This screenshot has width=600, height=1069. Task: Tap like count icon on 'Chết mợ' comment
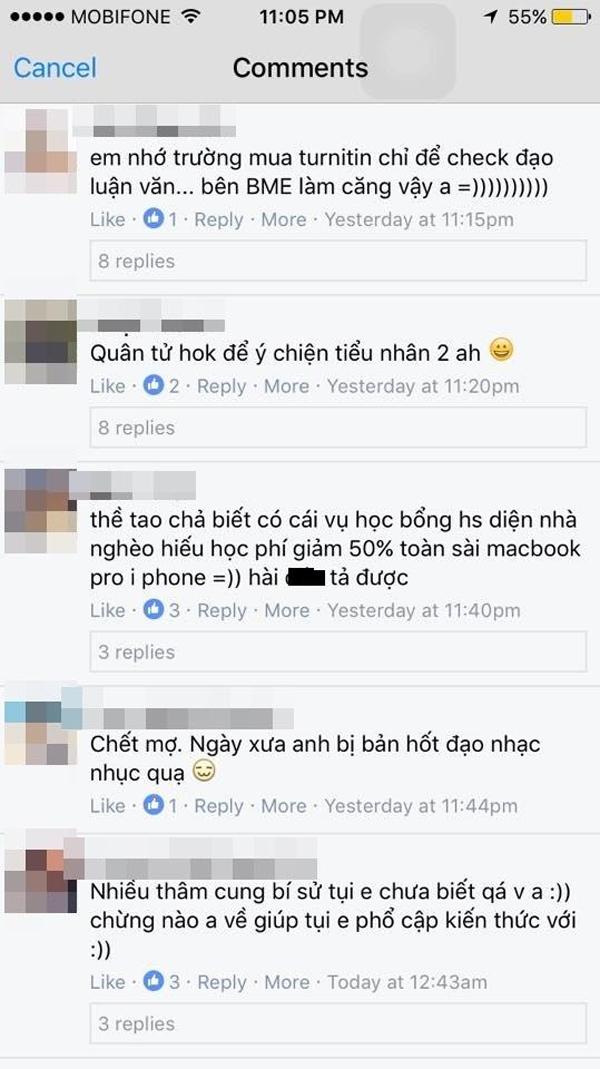click(x=154, y=805)
